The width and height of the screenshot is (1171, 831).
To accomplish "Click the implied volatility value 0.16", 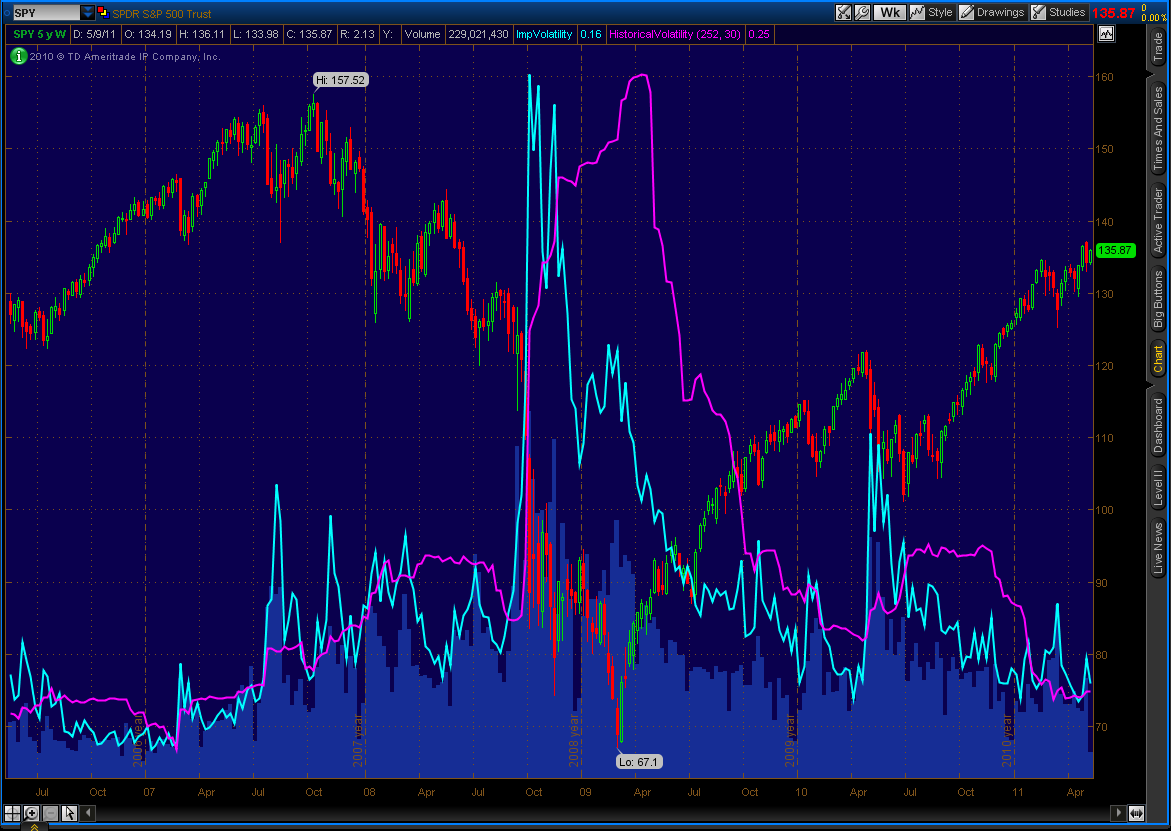I will tap(591, 34).
